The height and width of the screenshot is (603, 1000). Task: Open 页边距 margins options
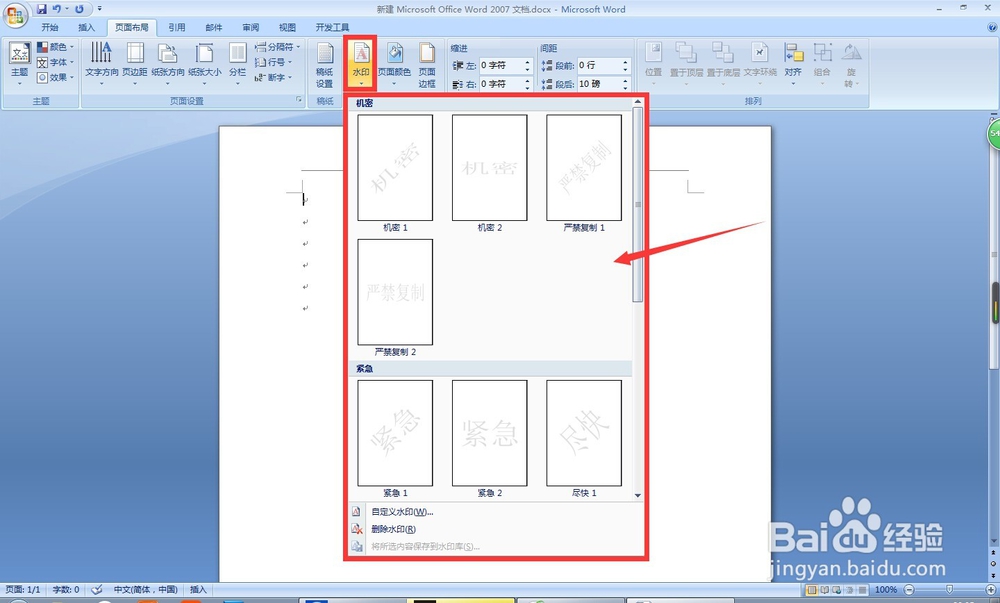pyautogui.click(x=135, y=64)
